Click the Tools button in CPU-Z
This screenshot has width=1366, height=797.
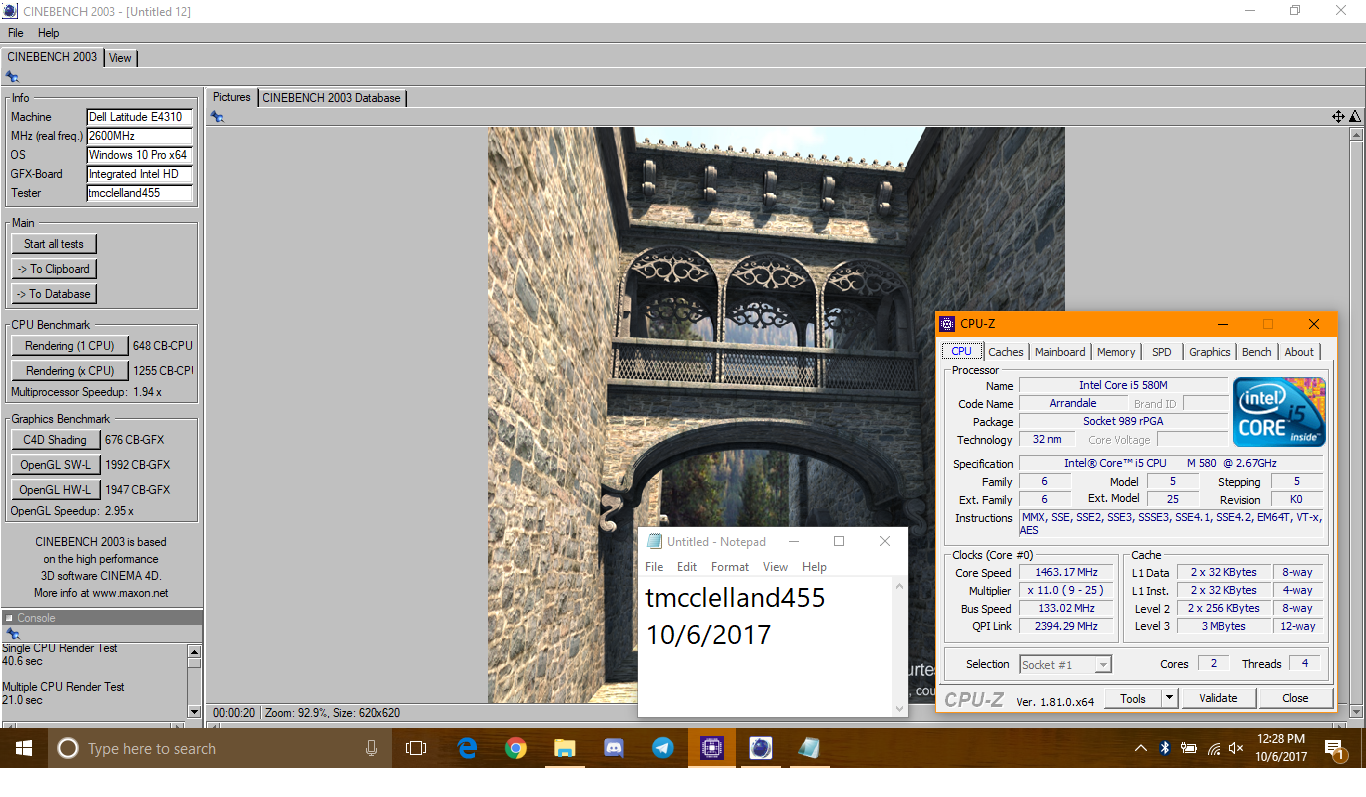[1133, 698]
